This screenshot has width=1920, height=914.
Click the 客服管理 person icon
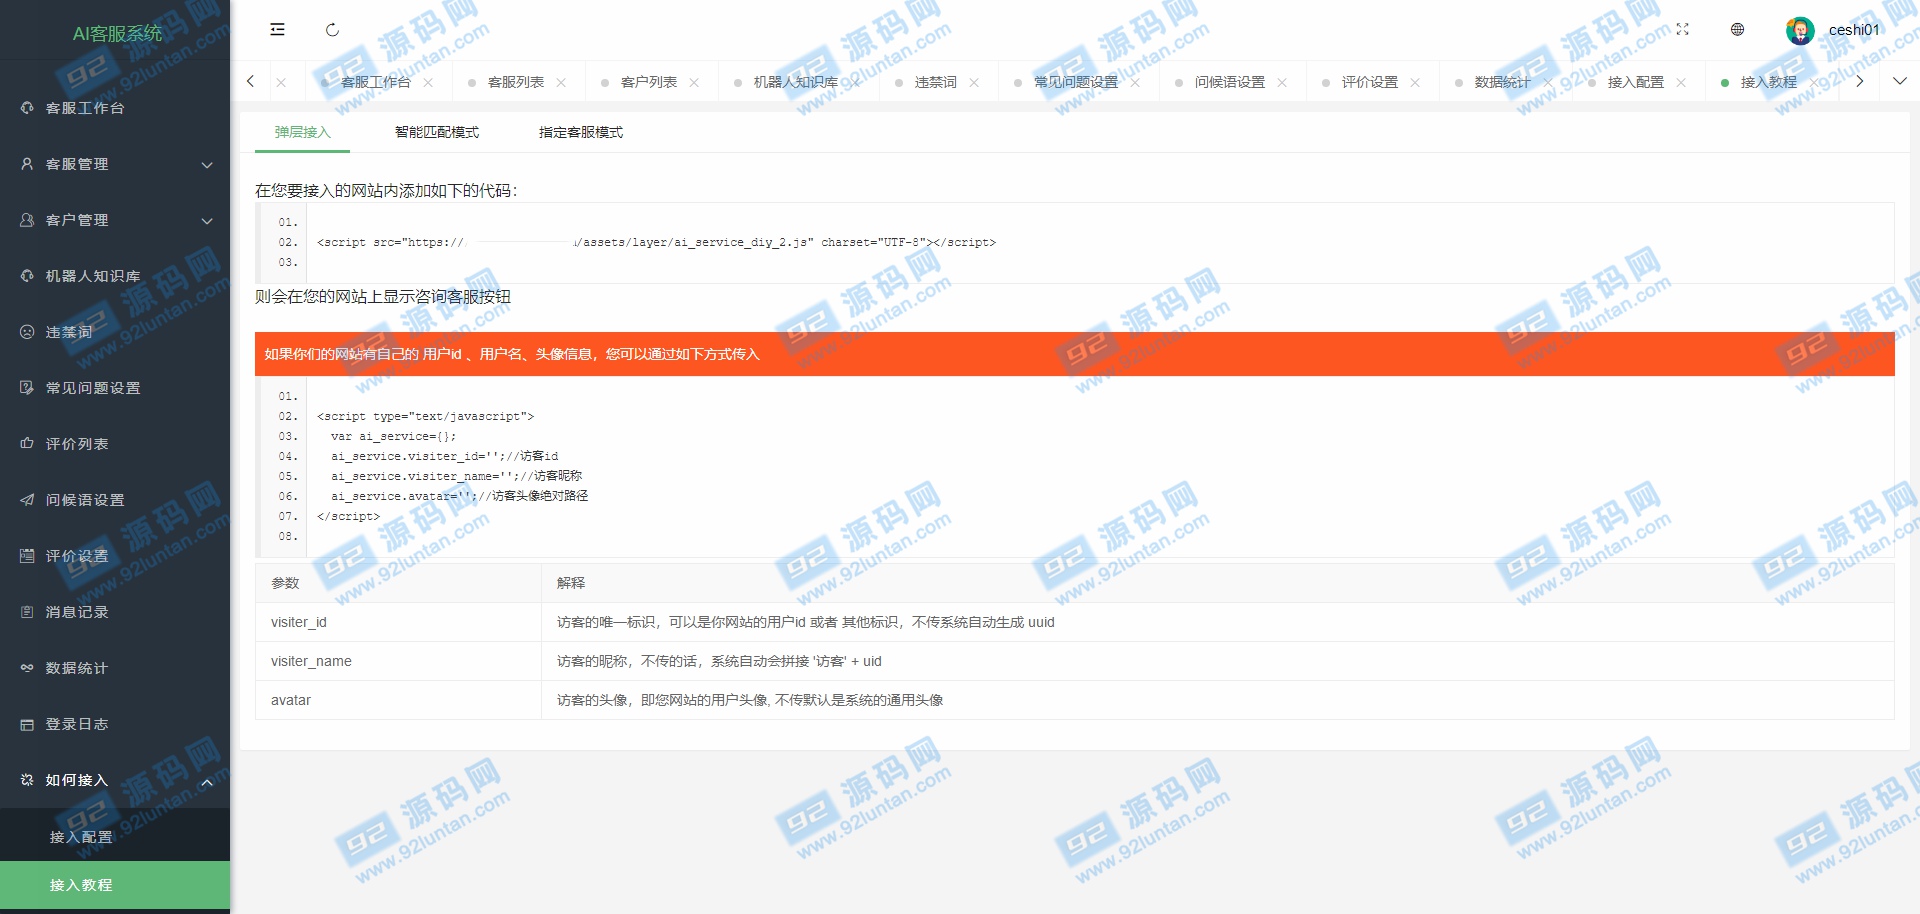27,164
